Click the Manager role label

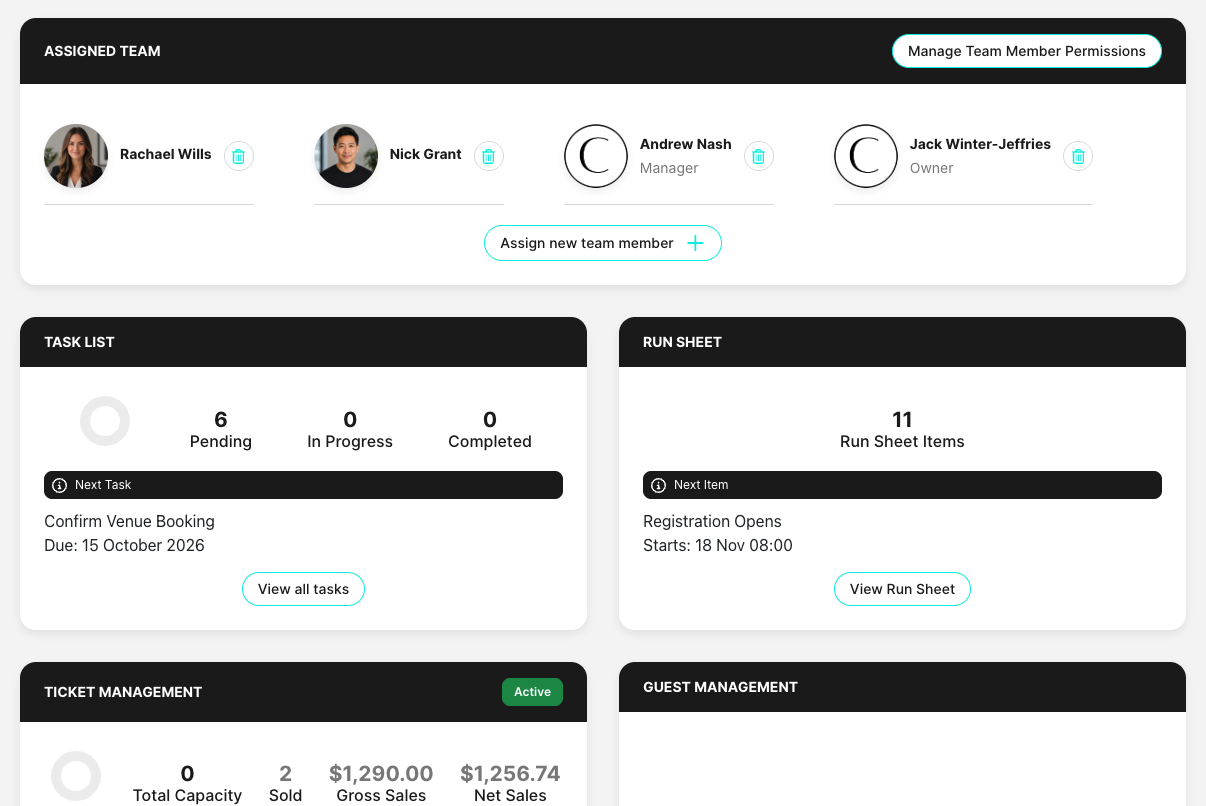coord(669,168)
